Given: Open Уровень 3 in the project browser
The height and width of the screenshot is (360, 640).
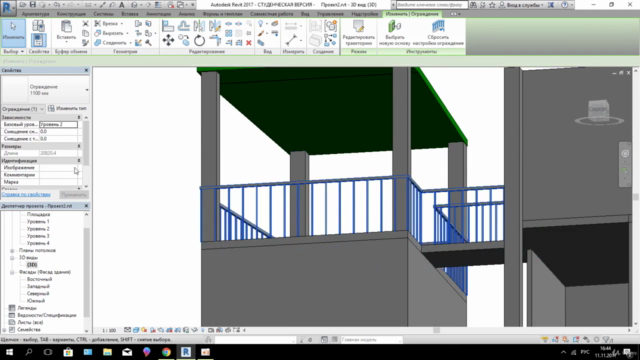Looking at the screenshot, I should click(38, 236).
